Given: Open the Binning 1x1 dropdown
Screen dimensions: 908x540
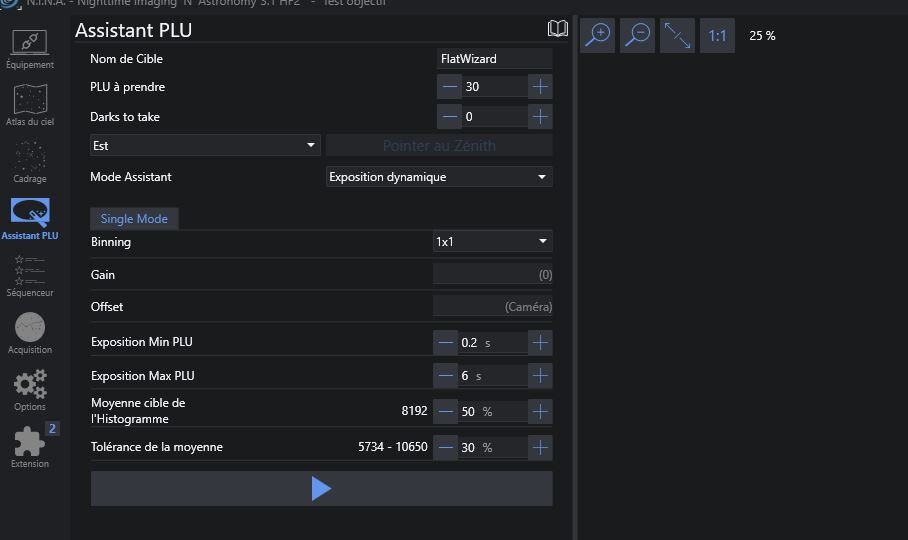Looking at the screenshot, I should pyautogui.click(x=492, y=241).
